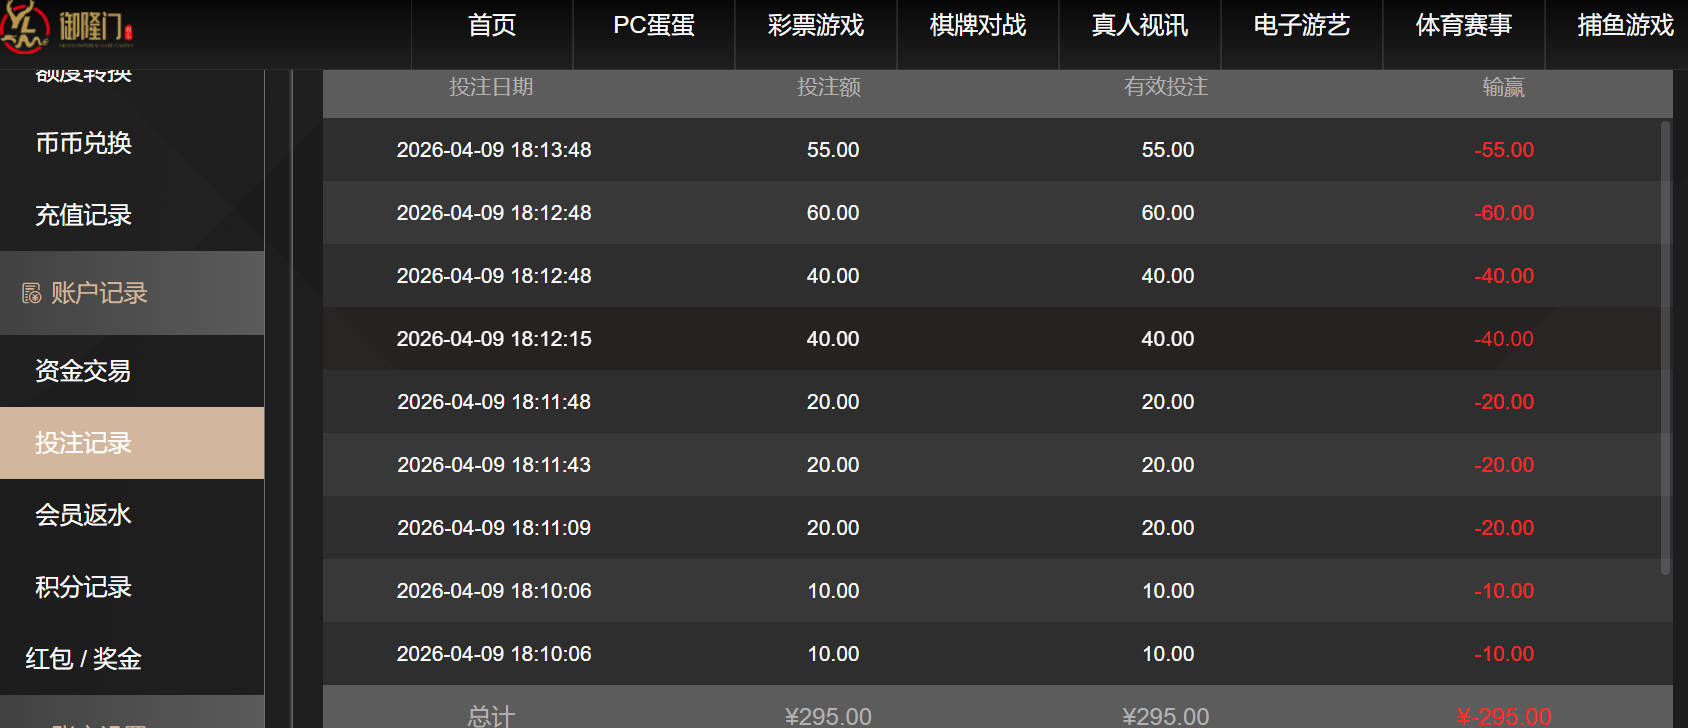Open 红包 / 奖金 in the sidebar

84,659
